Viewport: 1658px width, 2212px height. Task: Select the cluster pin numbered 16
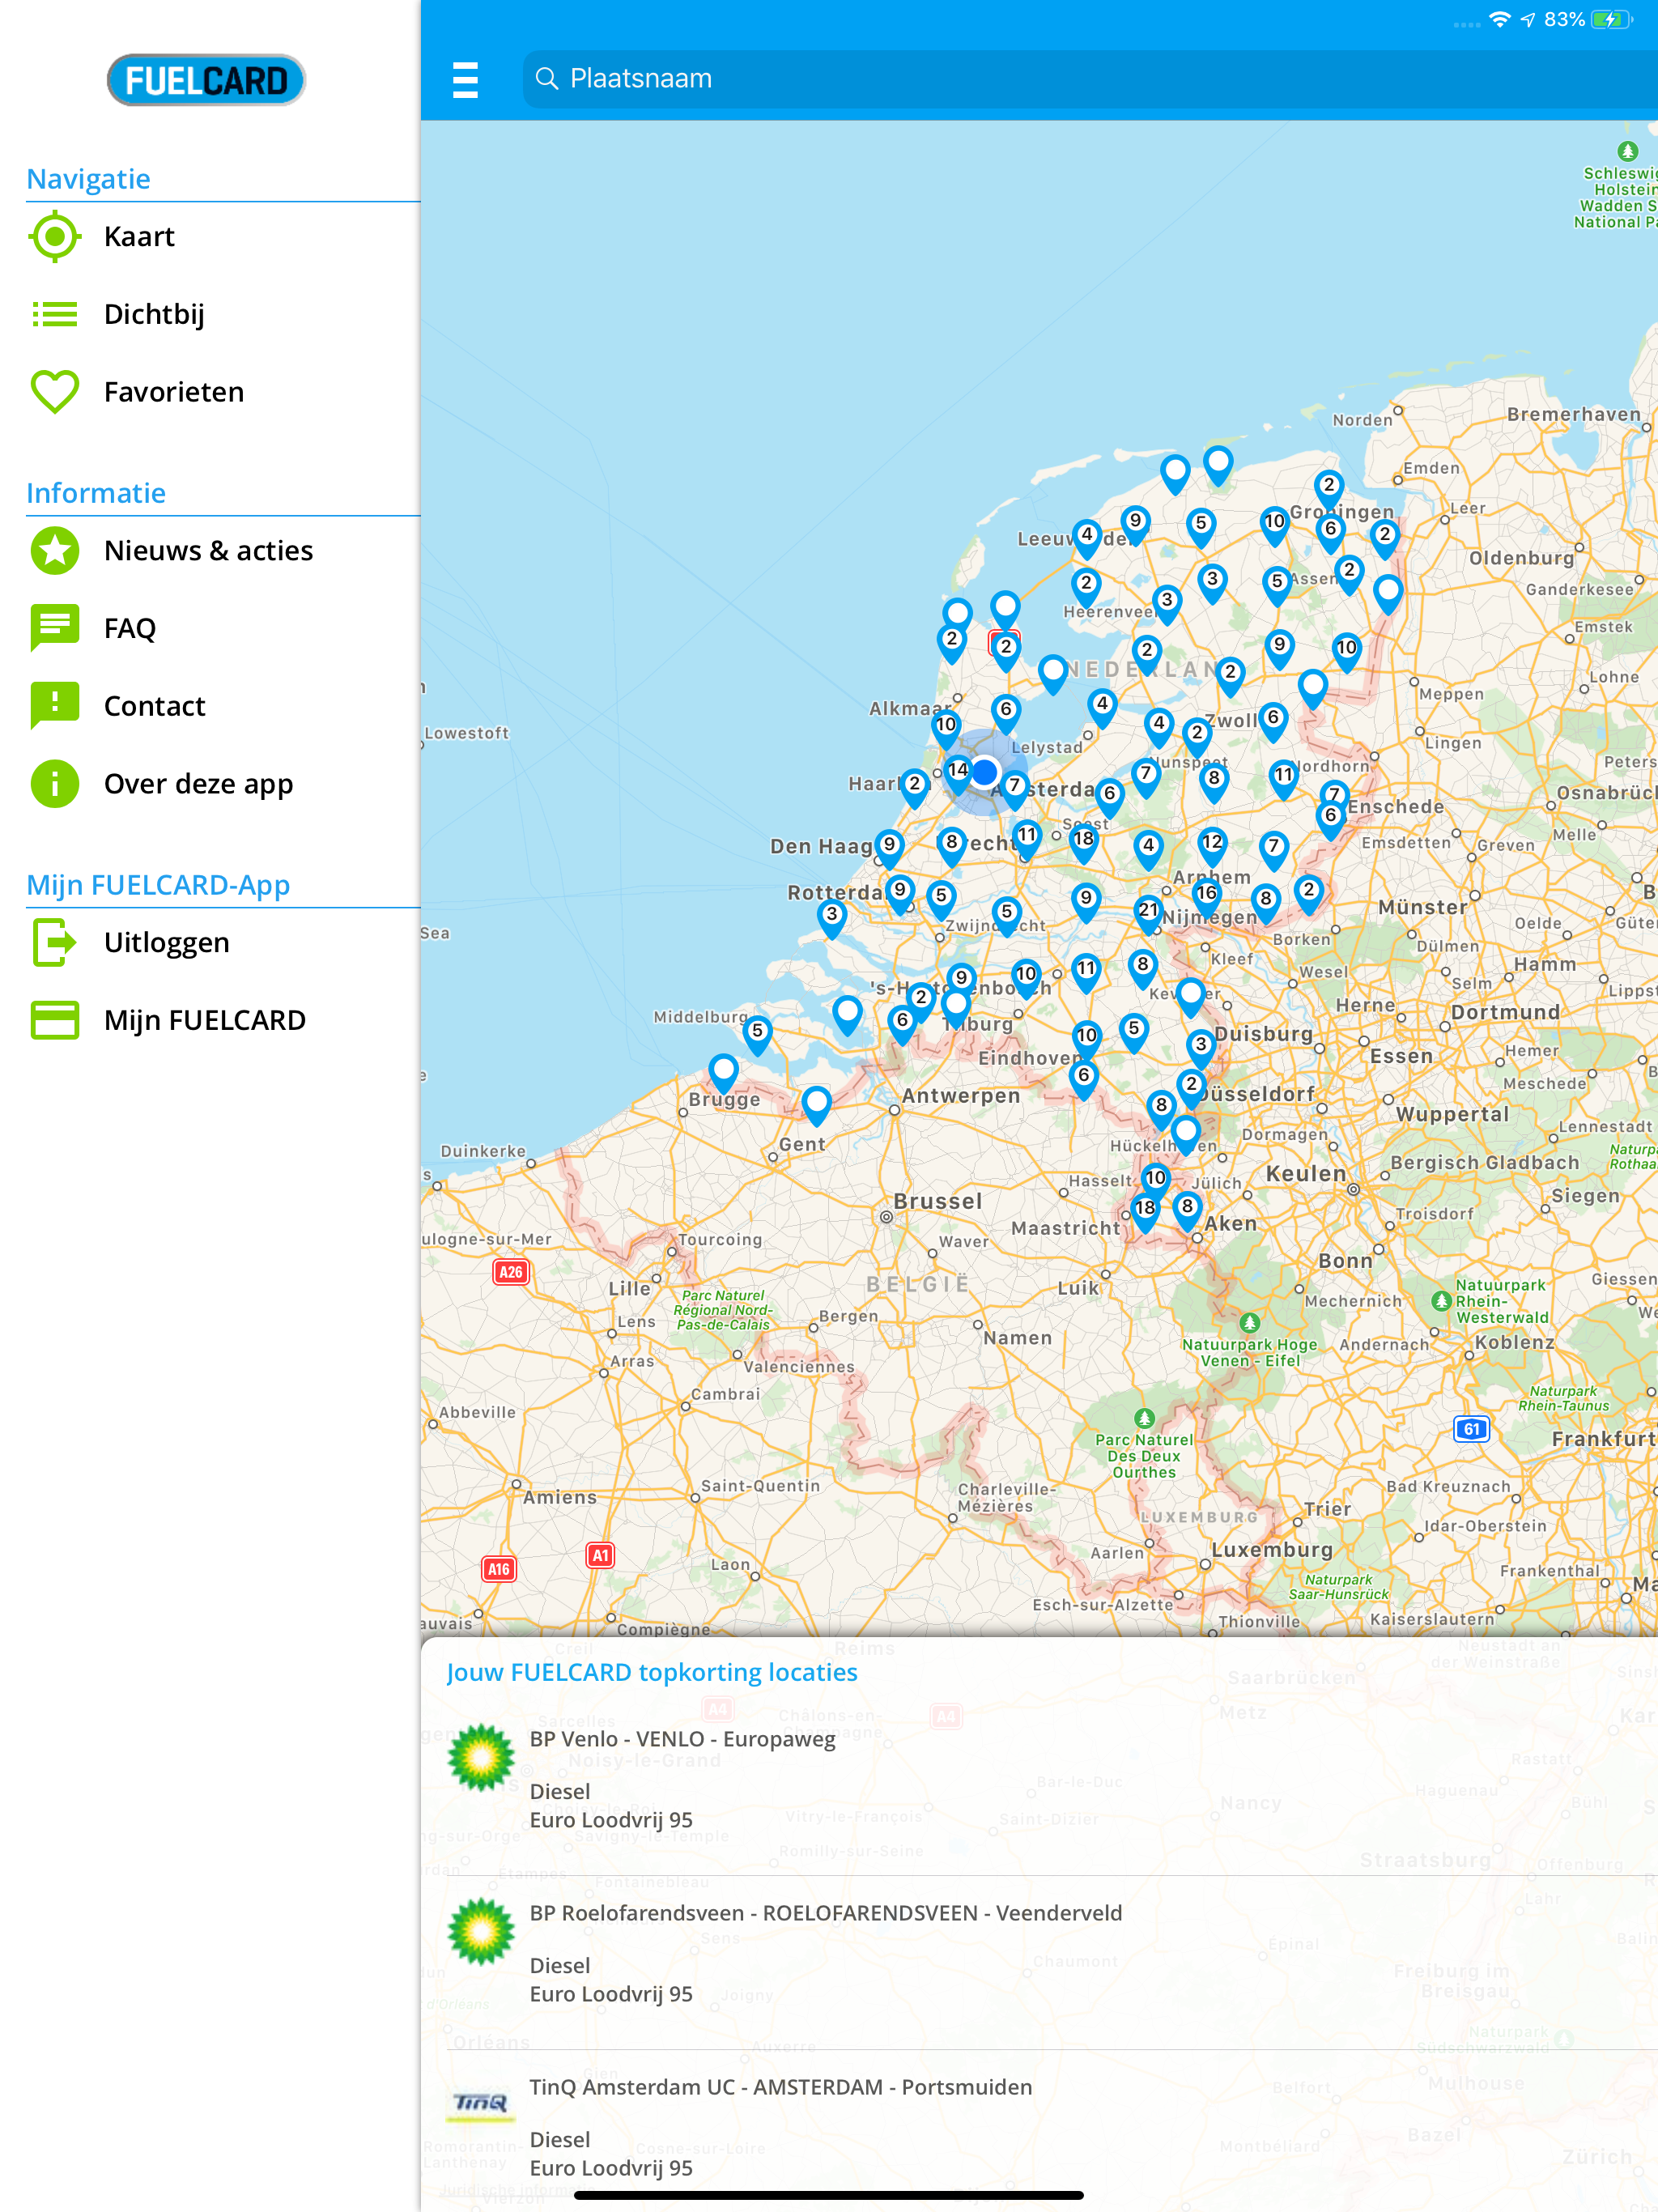(x=1207, y=897)
